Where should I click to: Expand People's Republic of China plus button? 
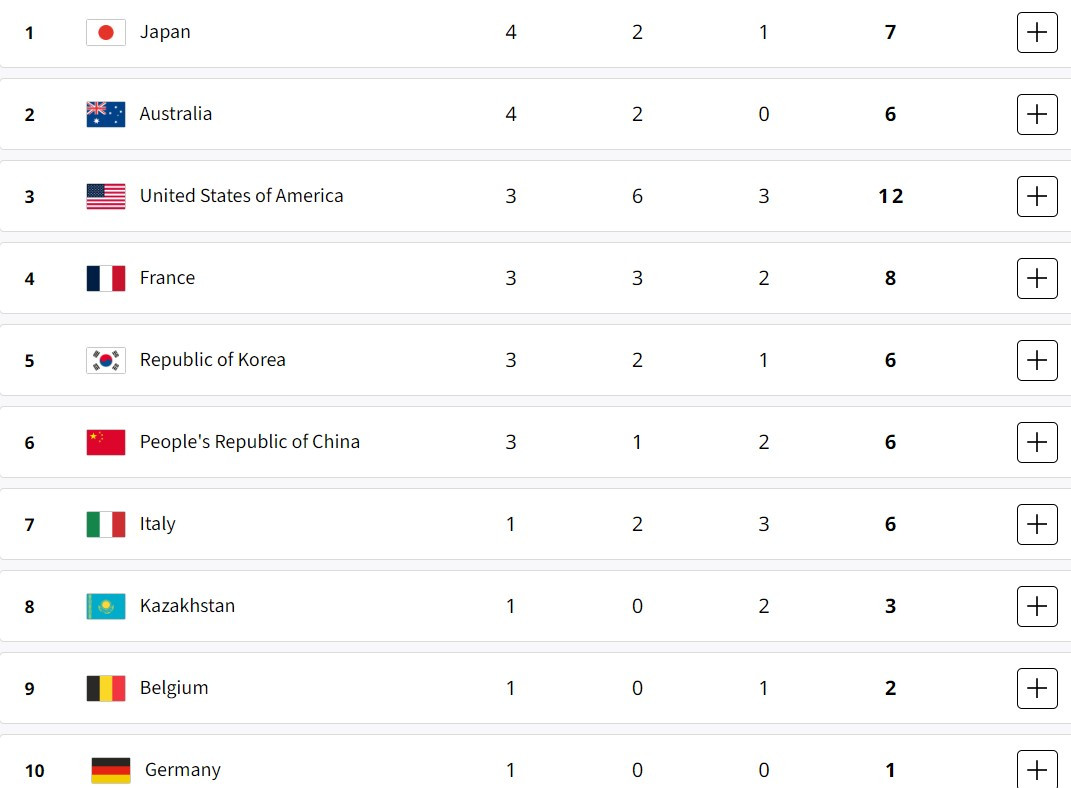pyautogui.click(x=1037, y=442)
